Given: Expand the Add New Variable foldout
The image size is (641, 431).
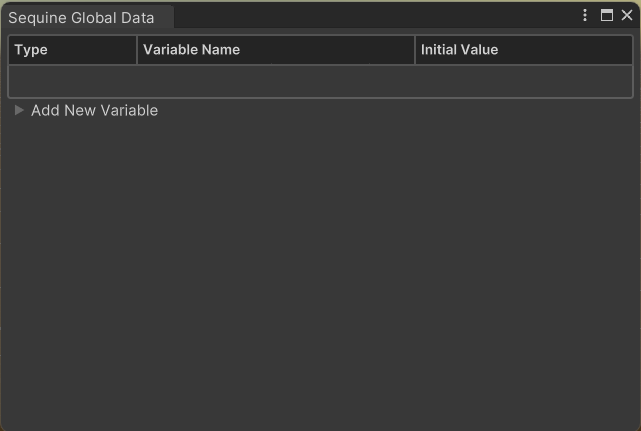Looking at the screenshot, I should (19, 110).
